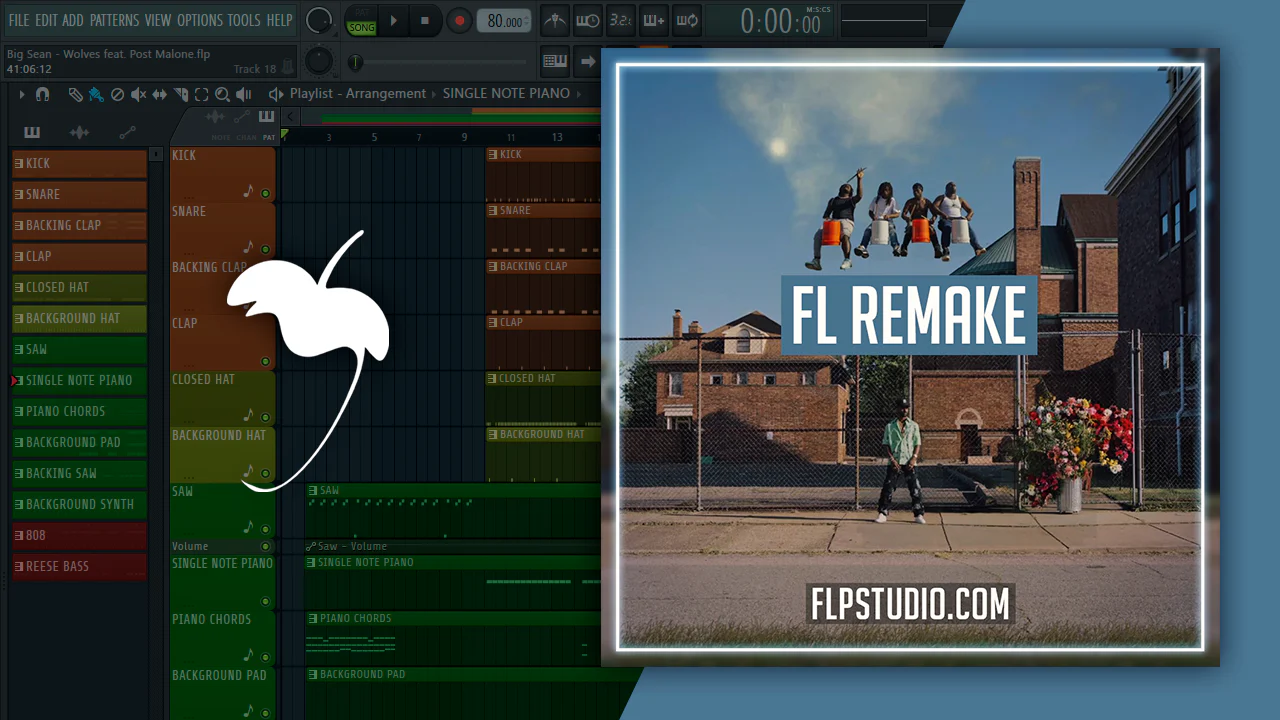This screenshot has width=1280, height=720.
Task: Select the REESE BASS pattern in picker
Action: [79, 566]
